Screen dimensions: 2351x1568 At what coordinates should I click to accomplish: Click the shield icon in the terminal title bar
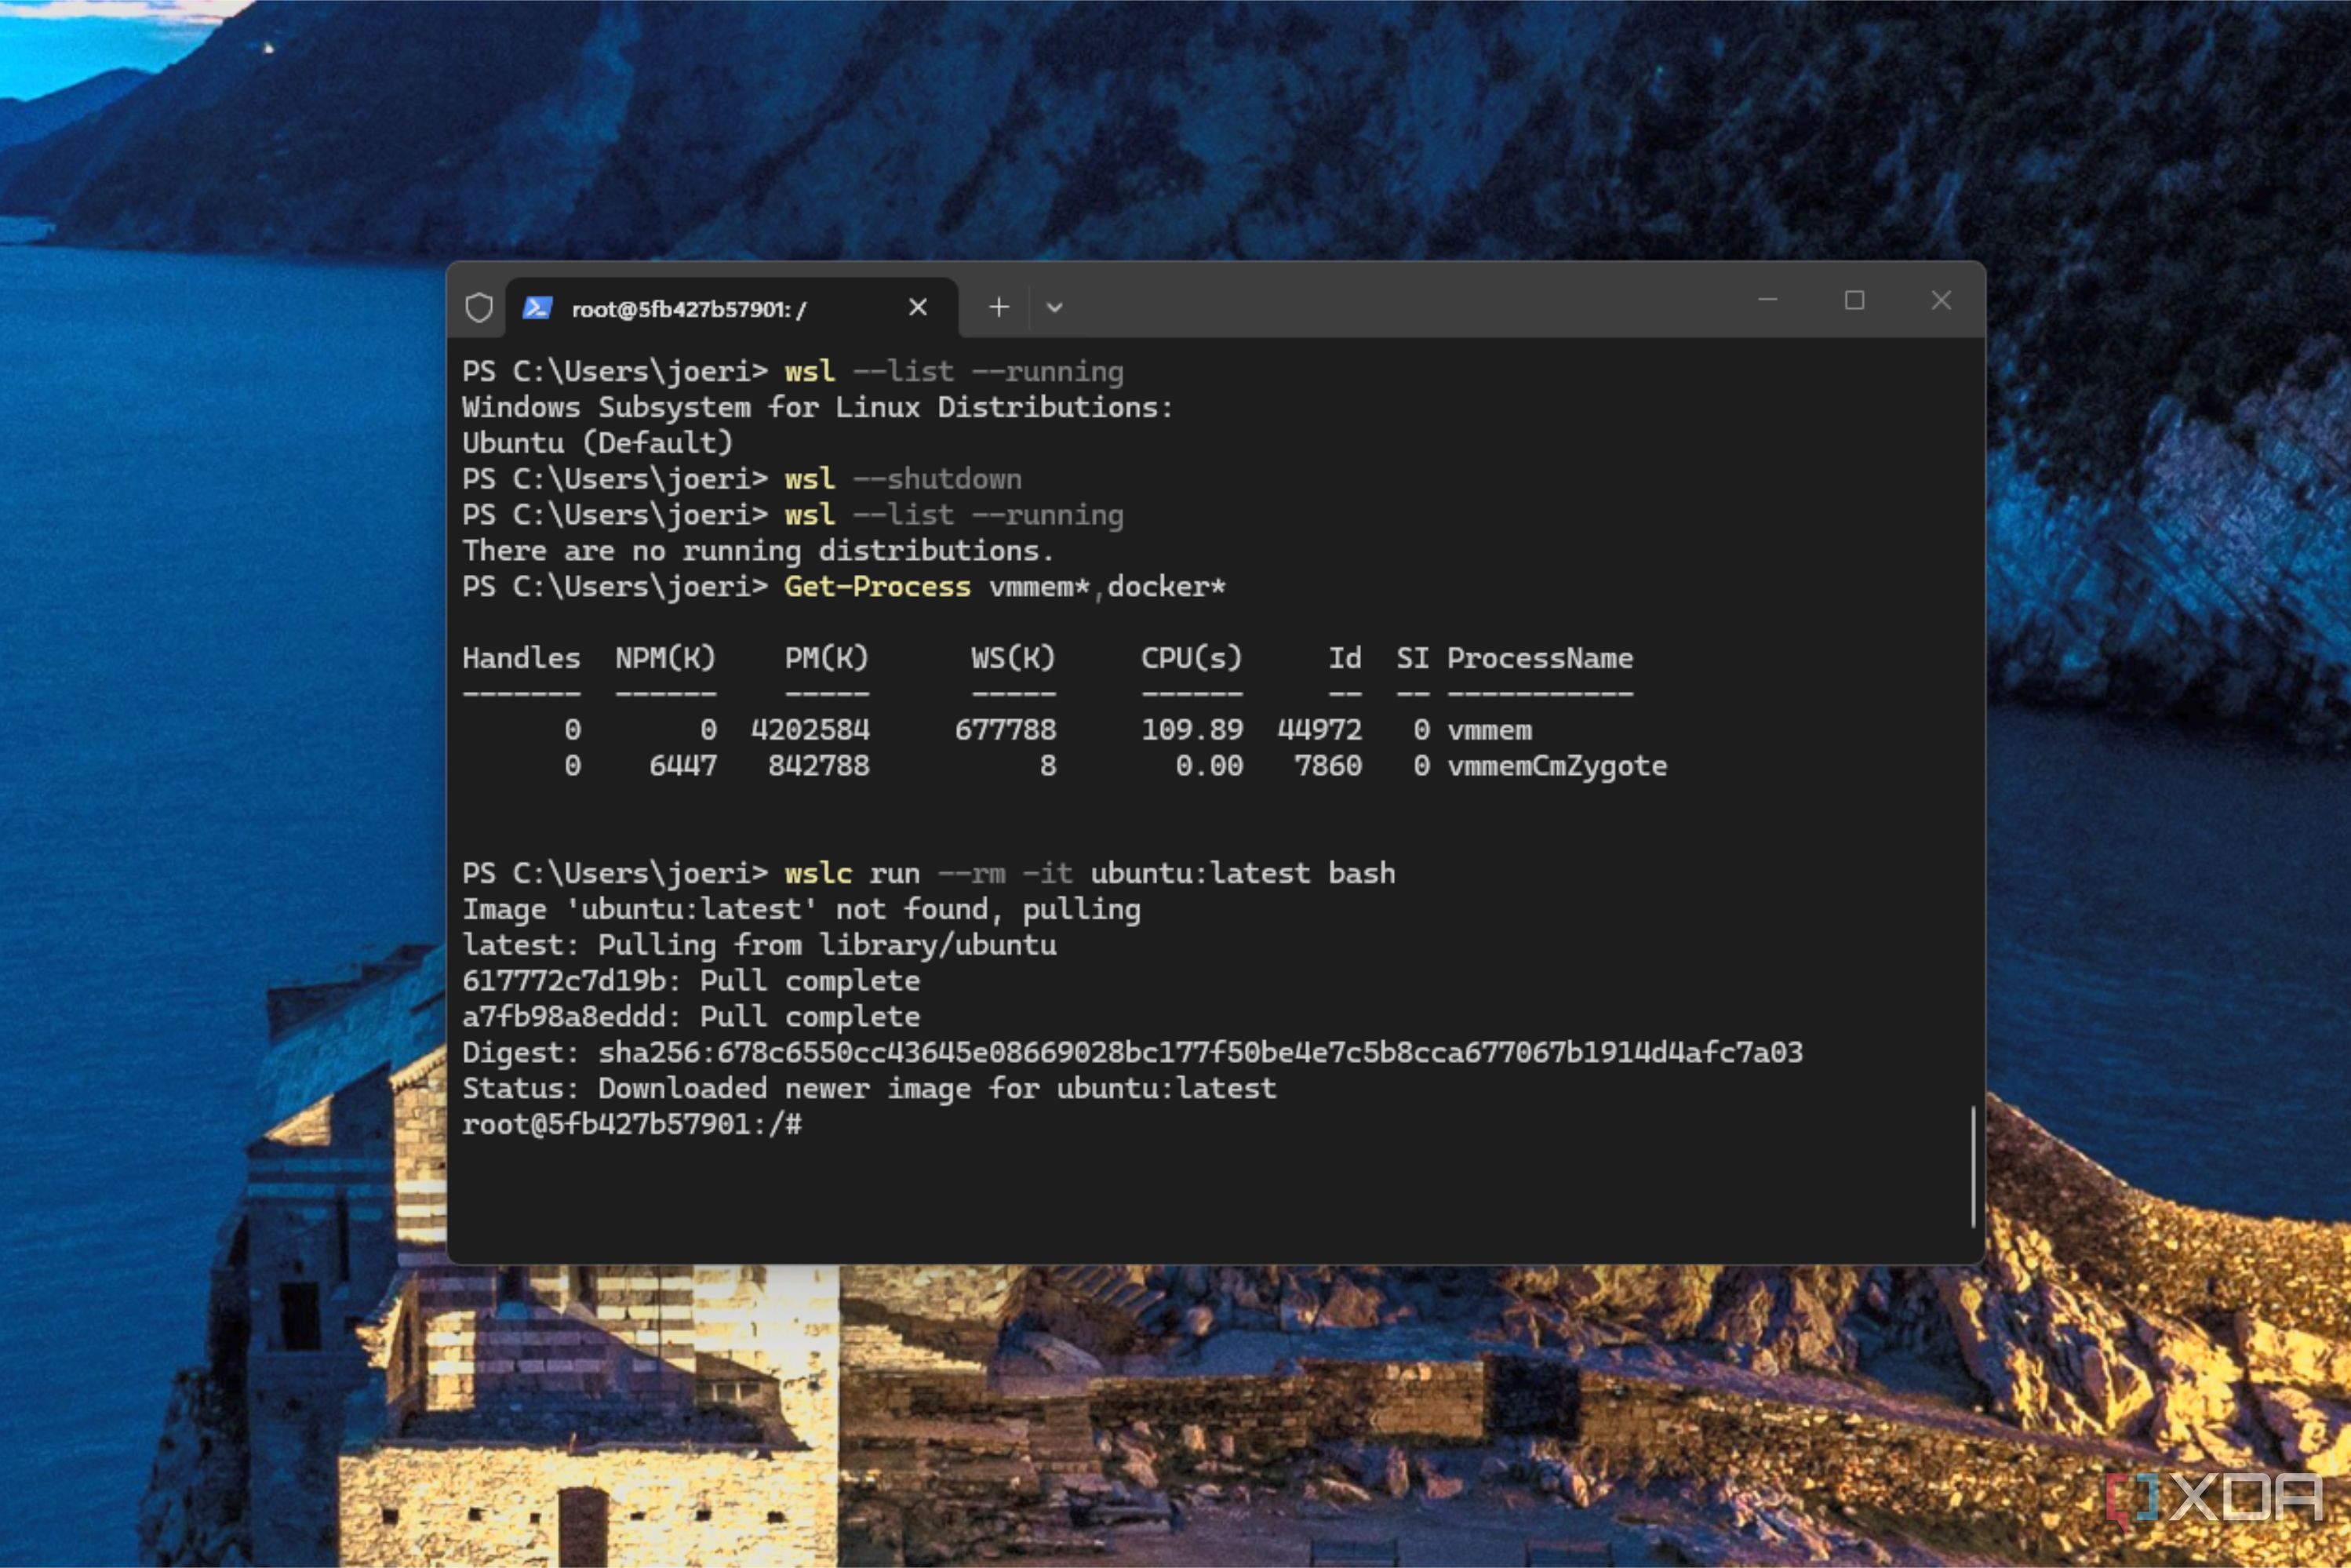(479, 307)
